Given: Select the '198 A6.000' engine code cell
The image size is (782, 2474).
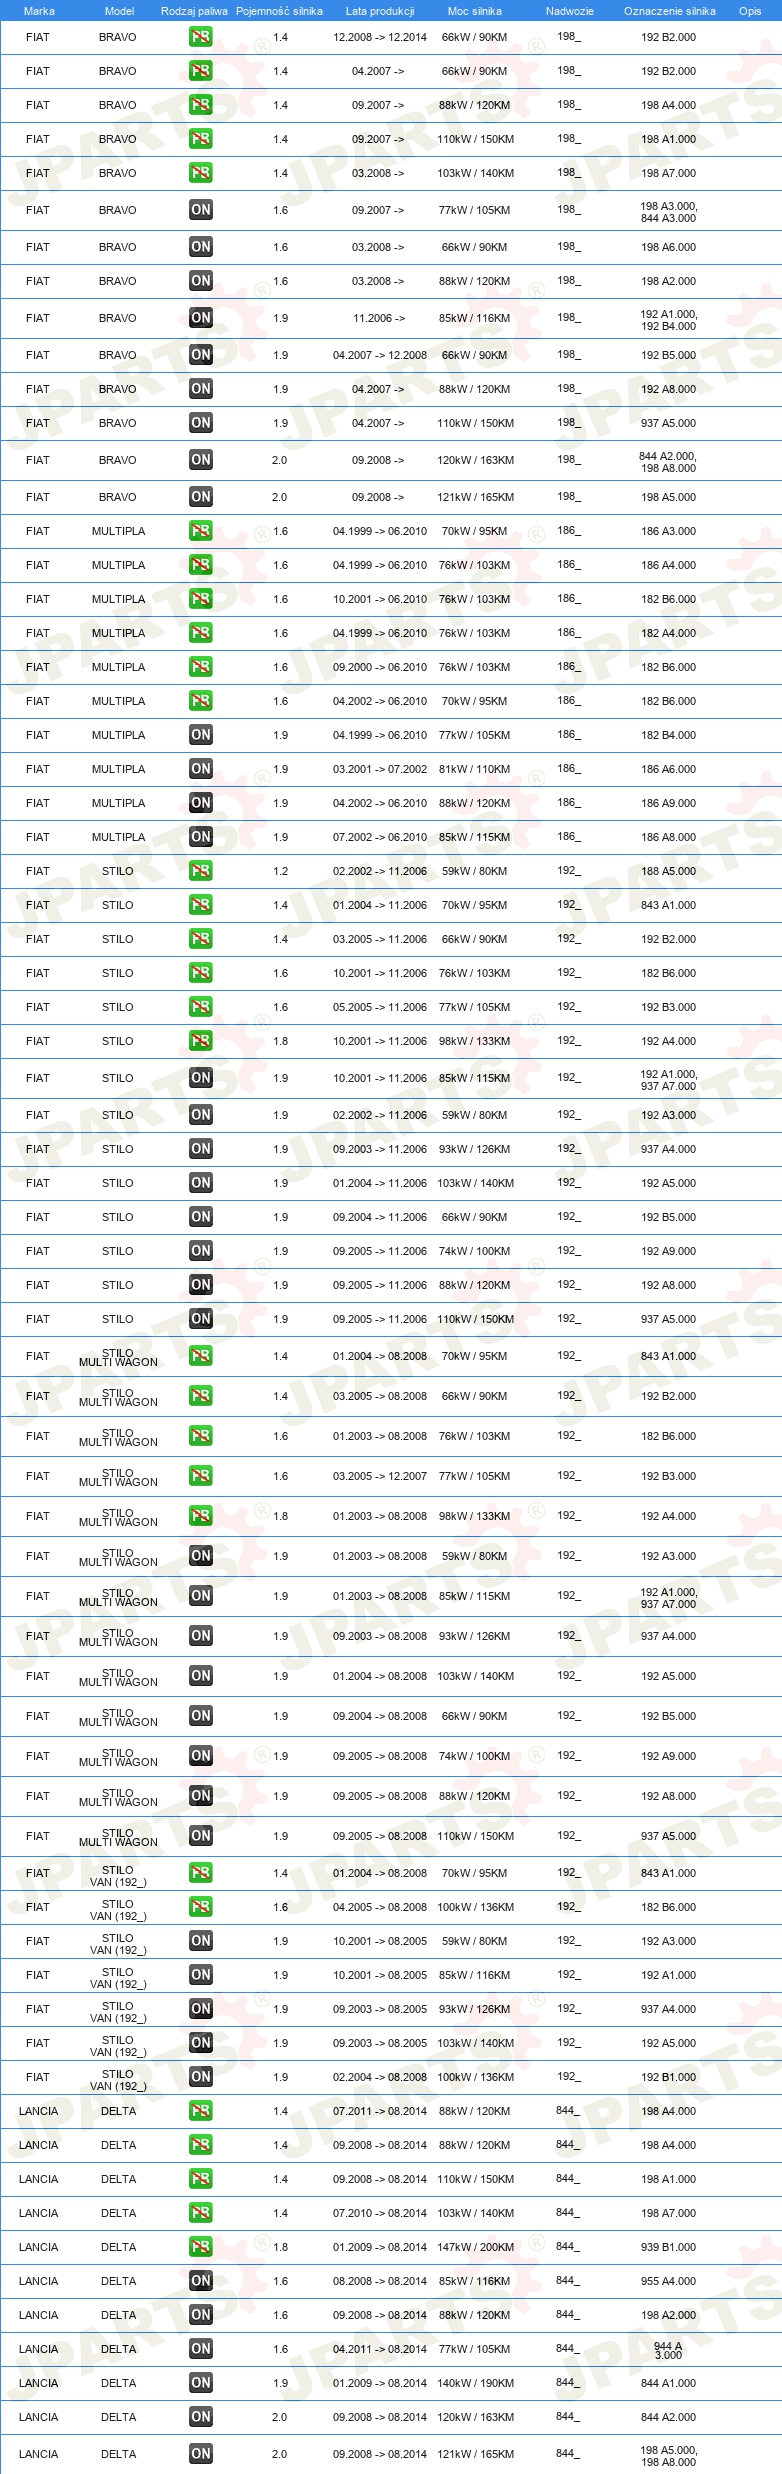Looking at the screenshot, I should pos(669,247).
